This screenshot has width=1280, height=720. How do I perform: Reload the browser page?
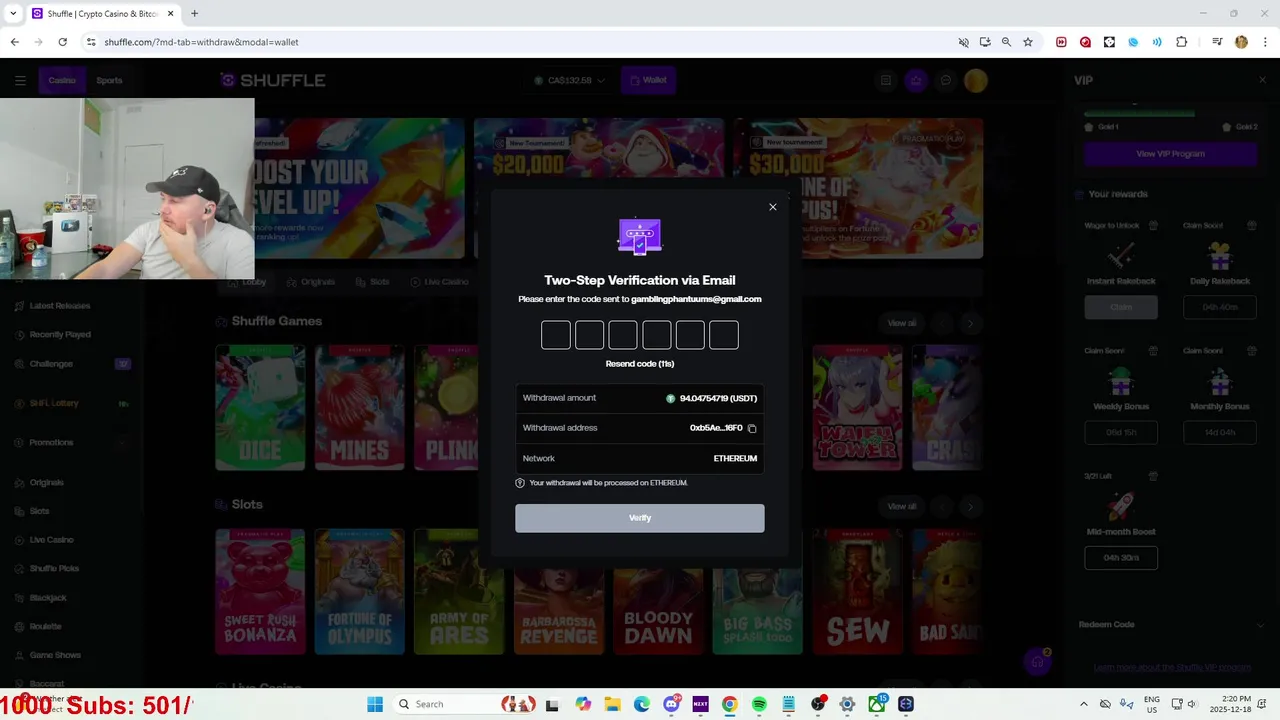click(x=62, y=42)
